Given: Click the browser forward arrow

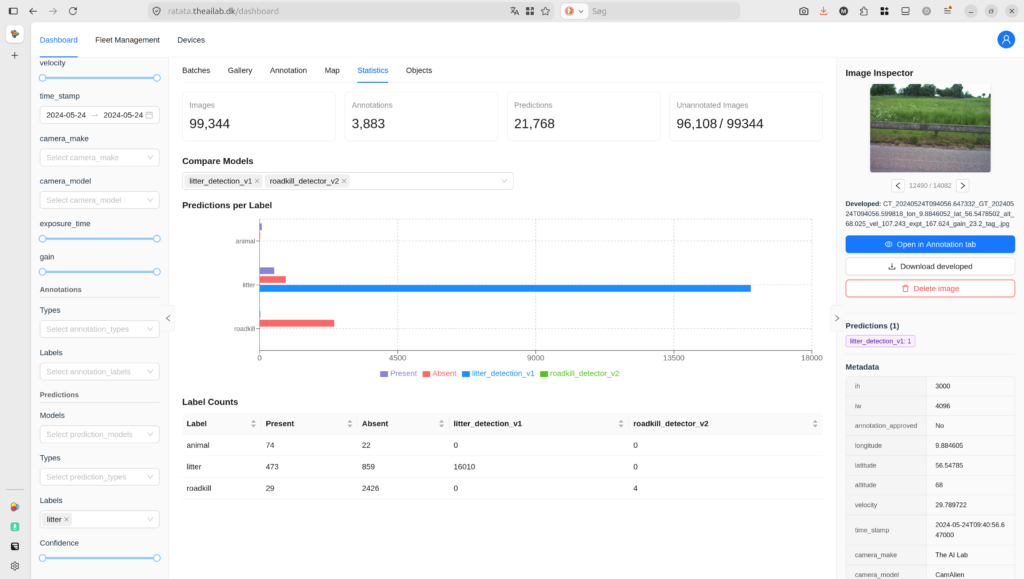Looking at the screenshot, I should click(x=53, y=11).
